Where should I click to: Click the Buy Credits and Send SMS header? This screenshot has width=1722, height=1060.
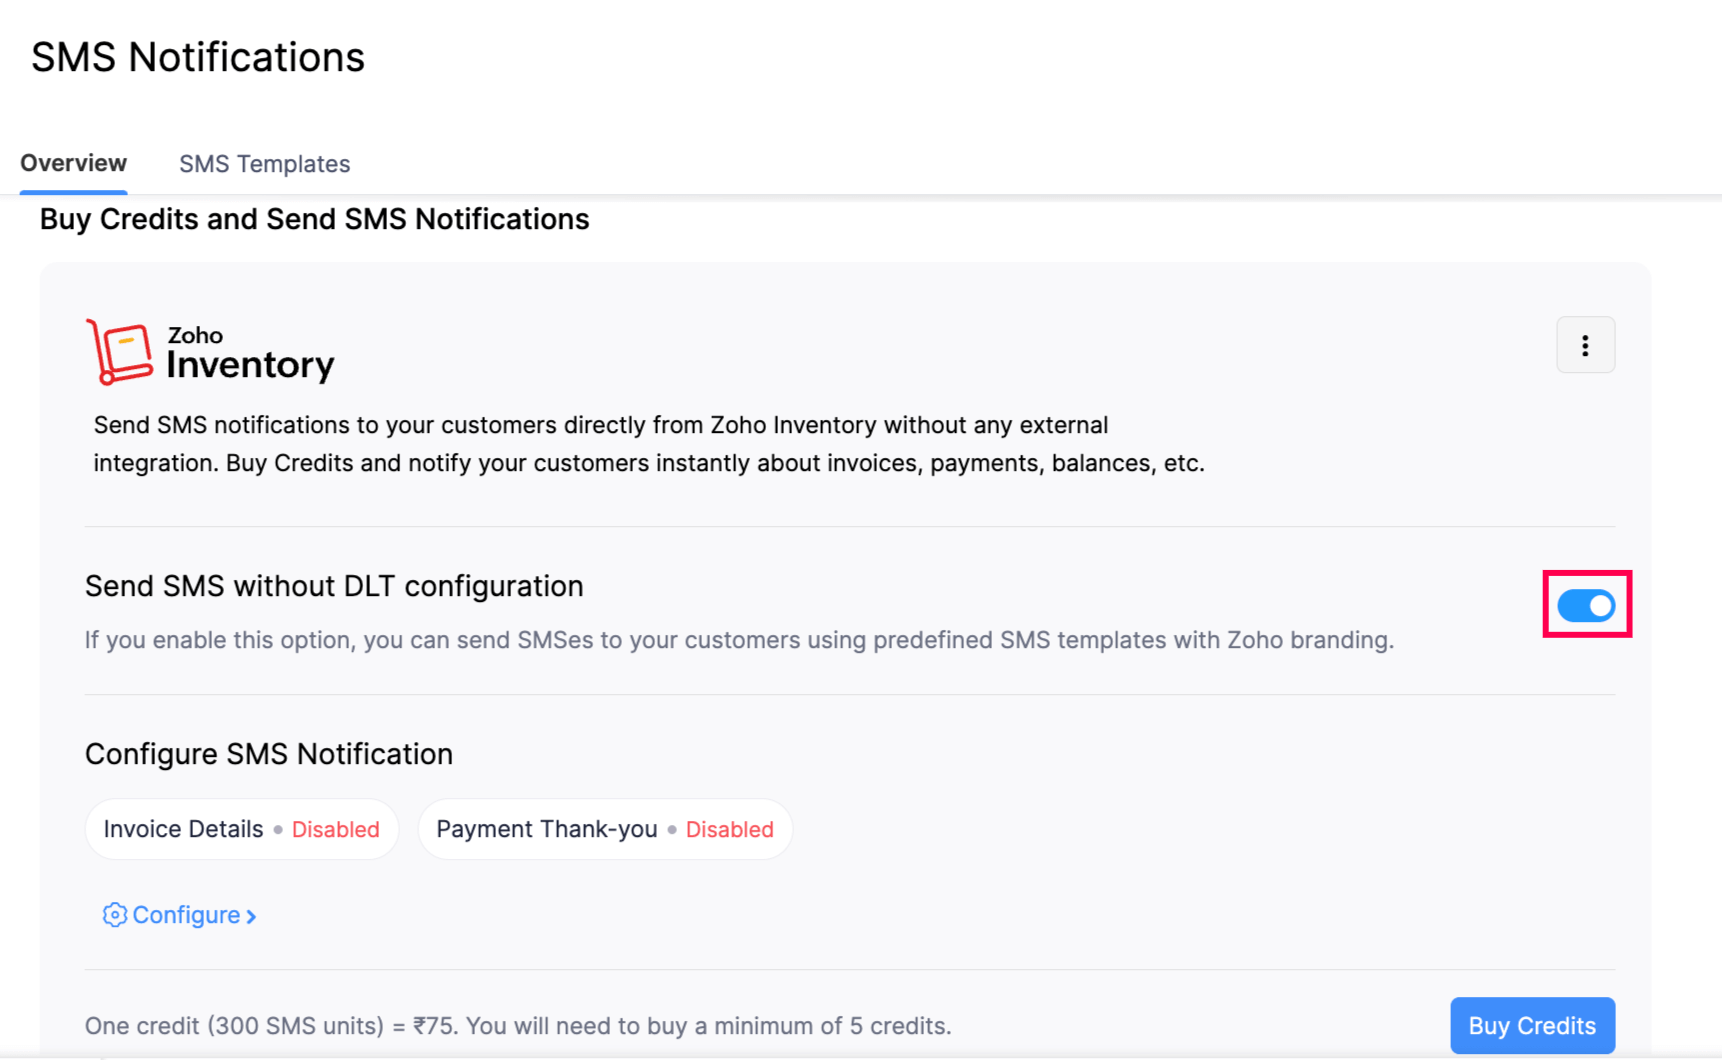(314, 219)
